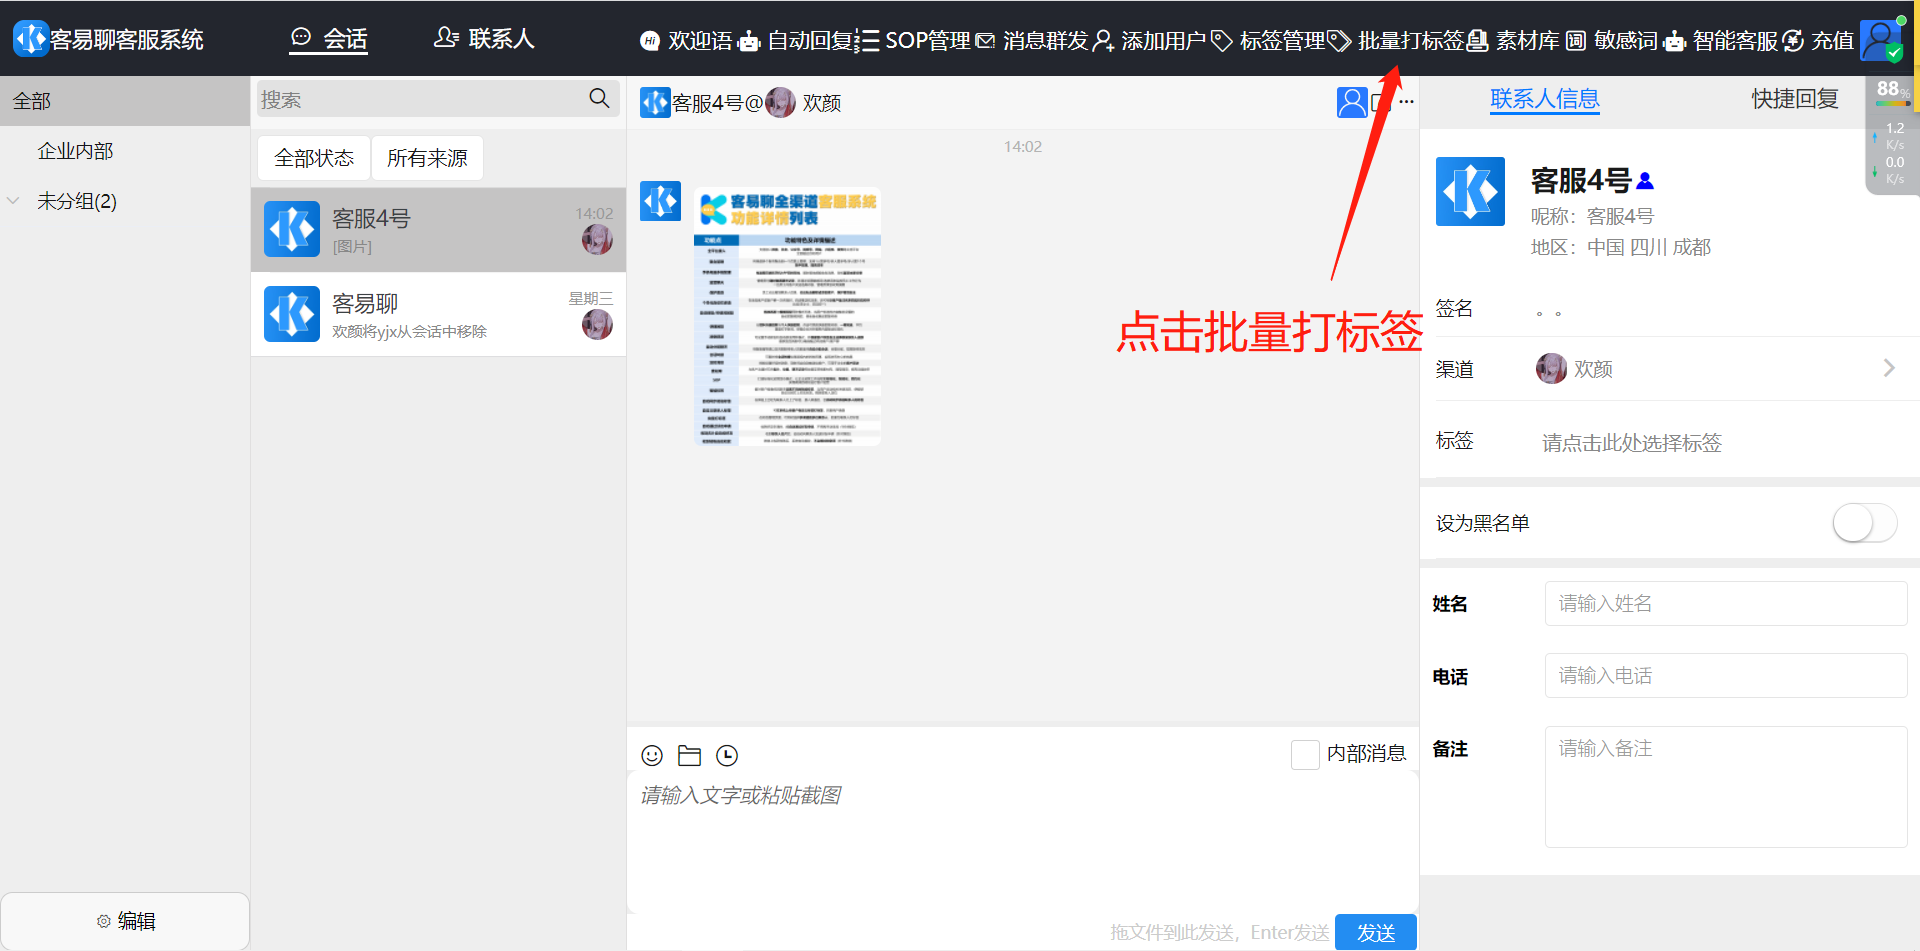
Task: Click the chat header 欢颜 avatar
Action: [780, 102]
